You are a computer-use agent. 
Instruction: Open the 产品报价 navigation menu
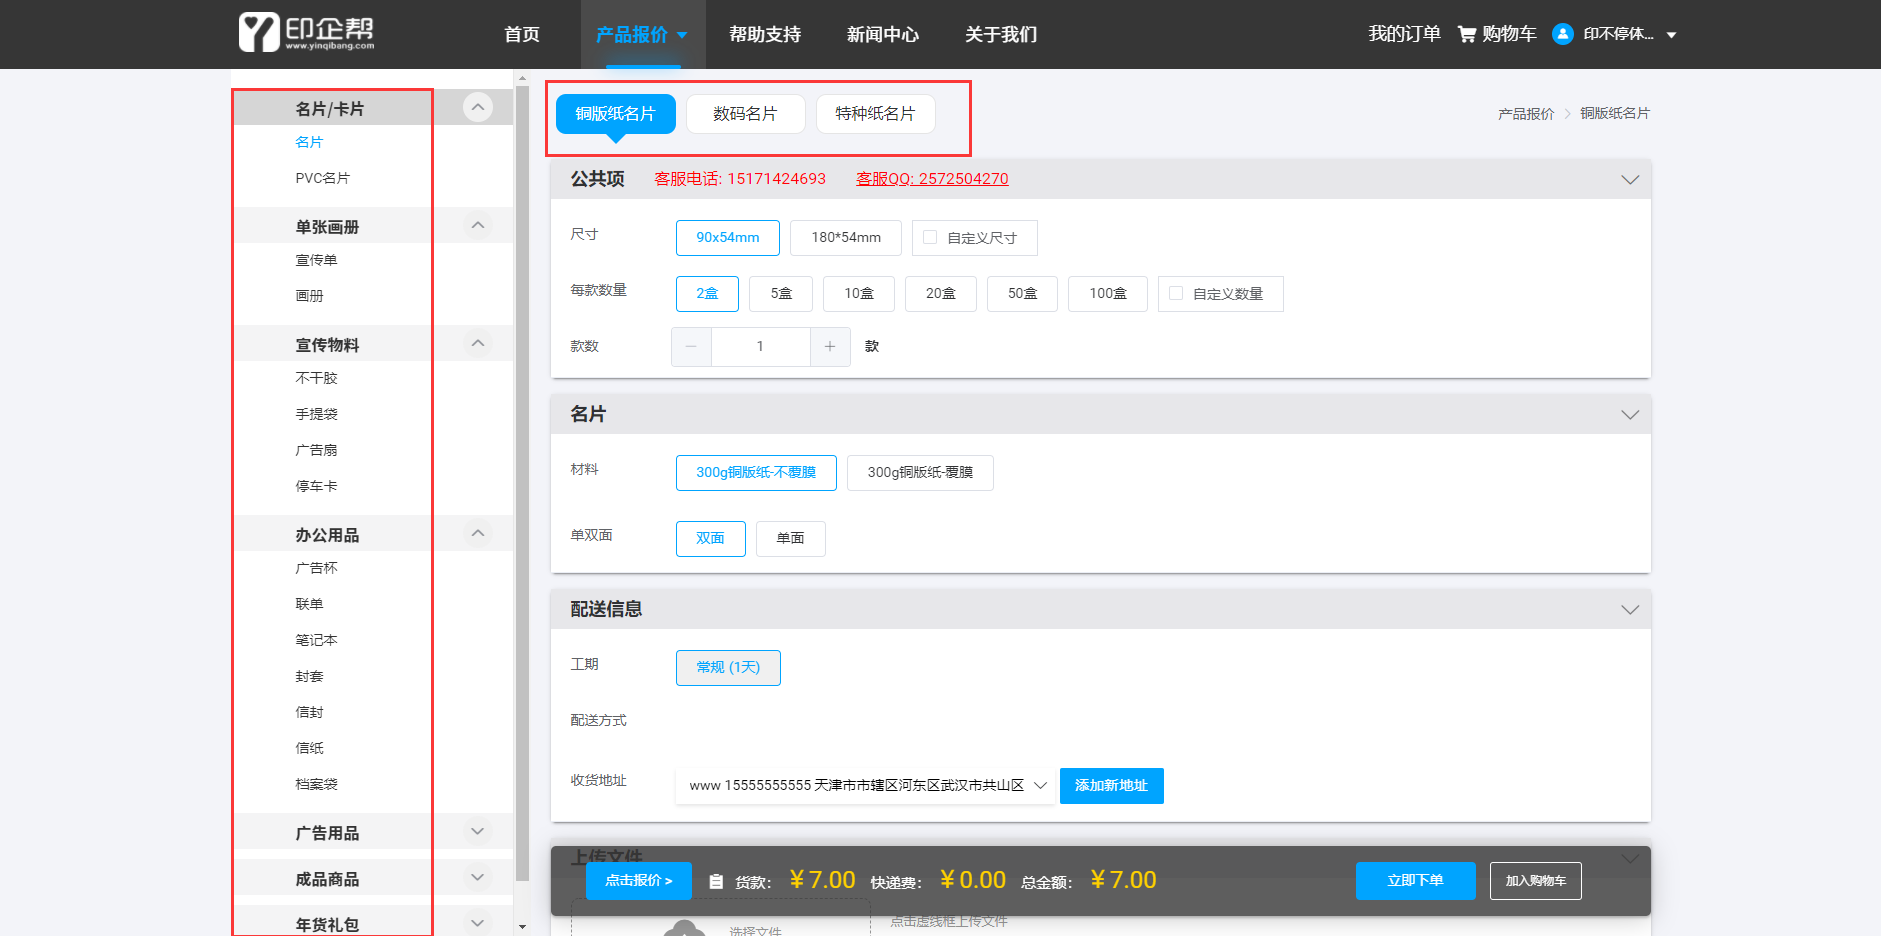[641, 35]
